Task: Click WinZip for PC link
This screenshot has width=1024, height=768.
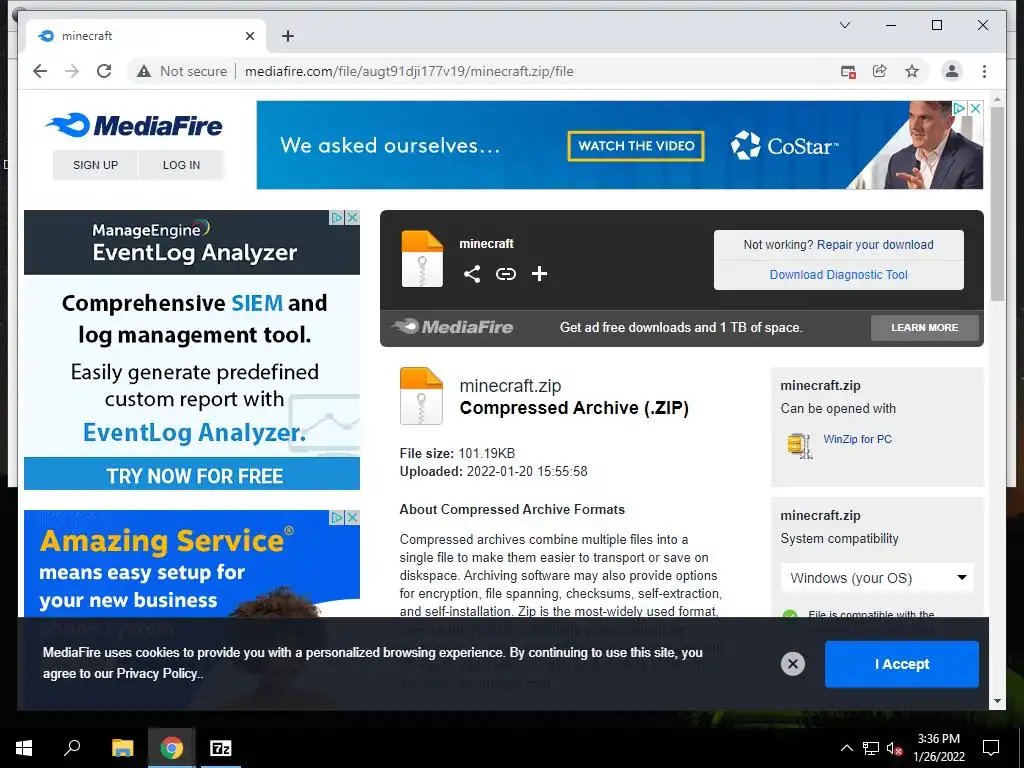Action: click(x=857, y=440)
